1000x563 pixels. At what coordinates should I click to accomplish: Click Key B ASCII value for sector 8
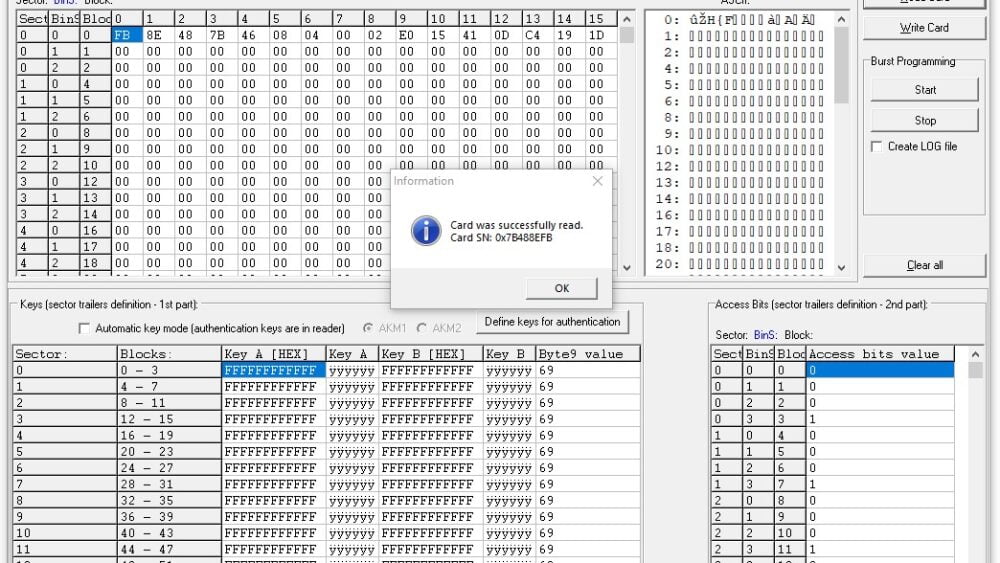coord(509,501)
